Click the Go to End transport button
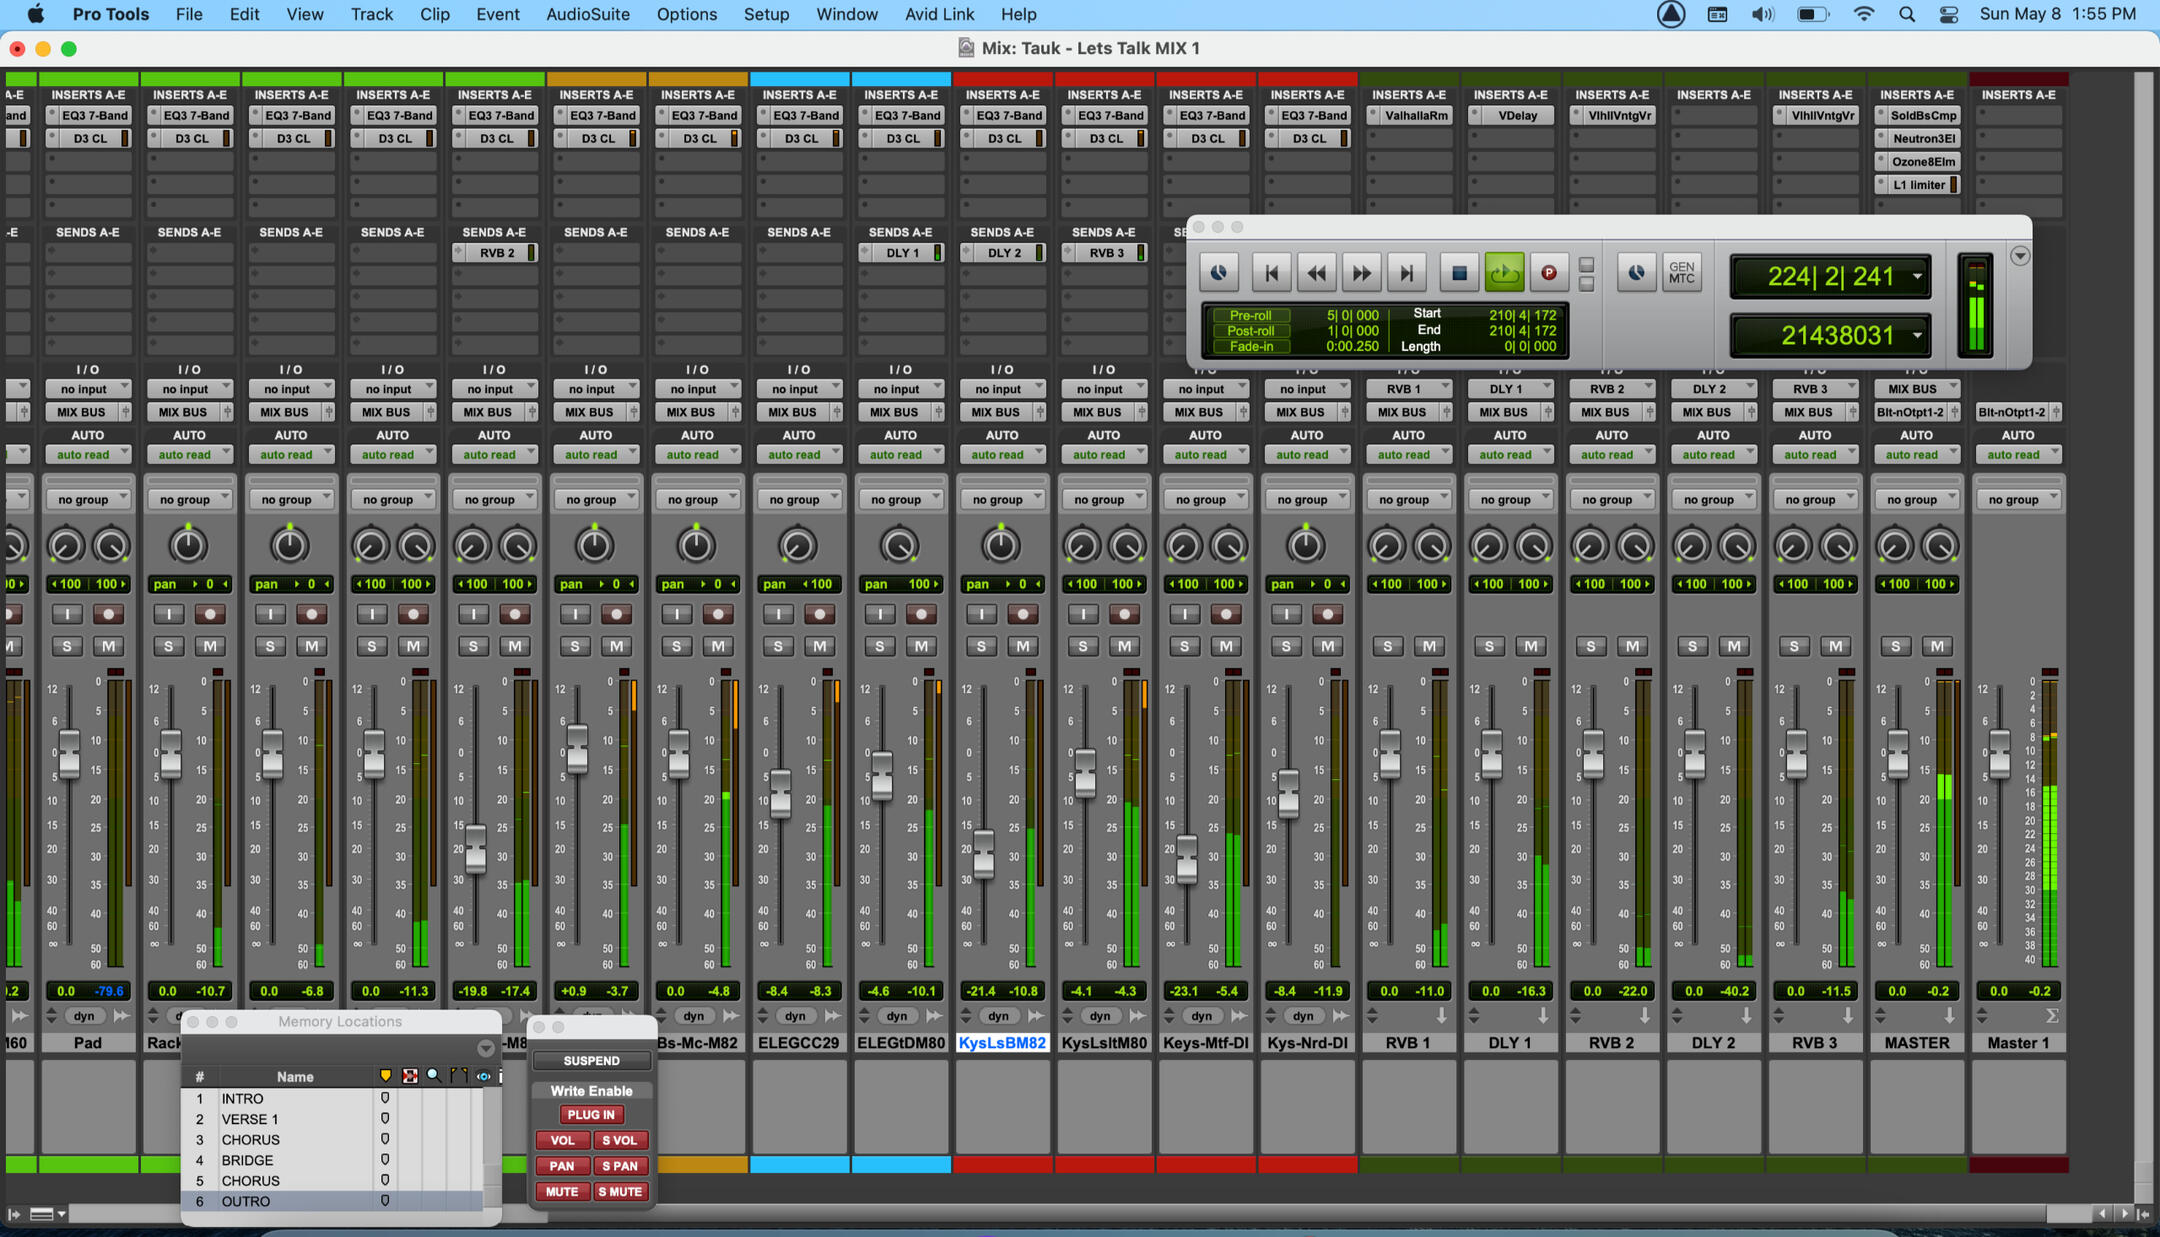The height and width of the screenshot is (1237, 2160). [1406, 273]
